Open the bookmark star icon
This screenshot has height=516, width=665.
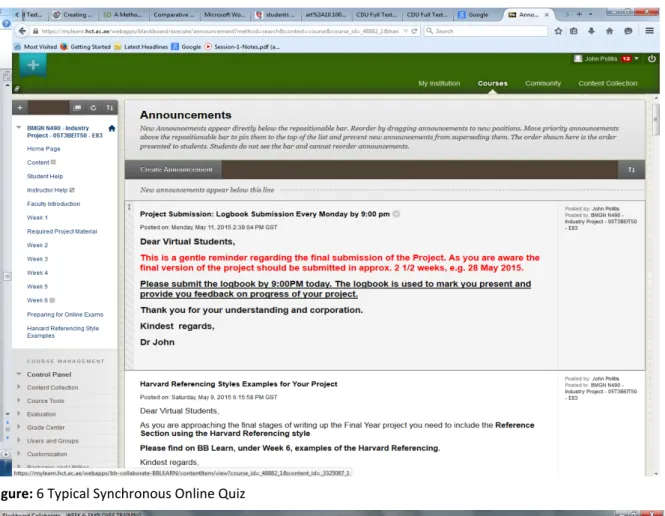558,31
